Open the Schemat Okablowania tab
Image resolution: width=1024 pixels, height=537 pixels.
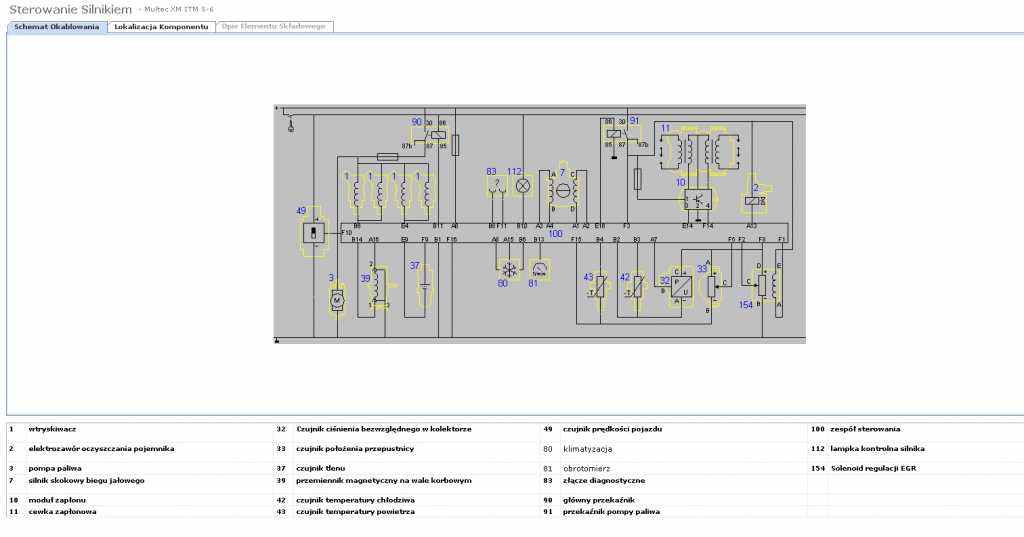click(56, 27)
